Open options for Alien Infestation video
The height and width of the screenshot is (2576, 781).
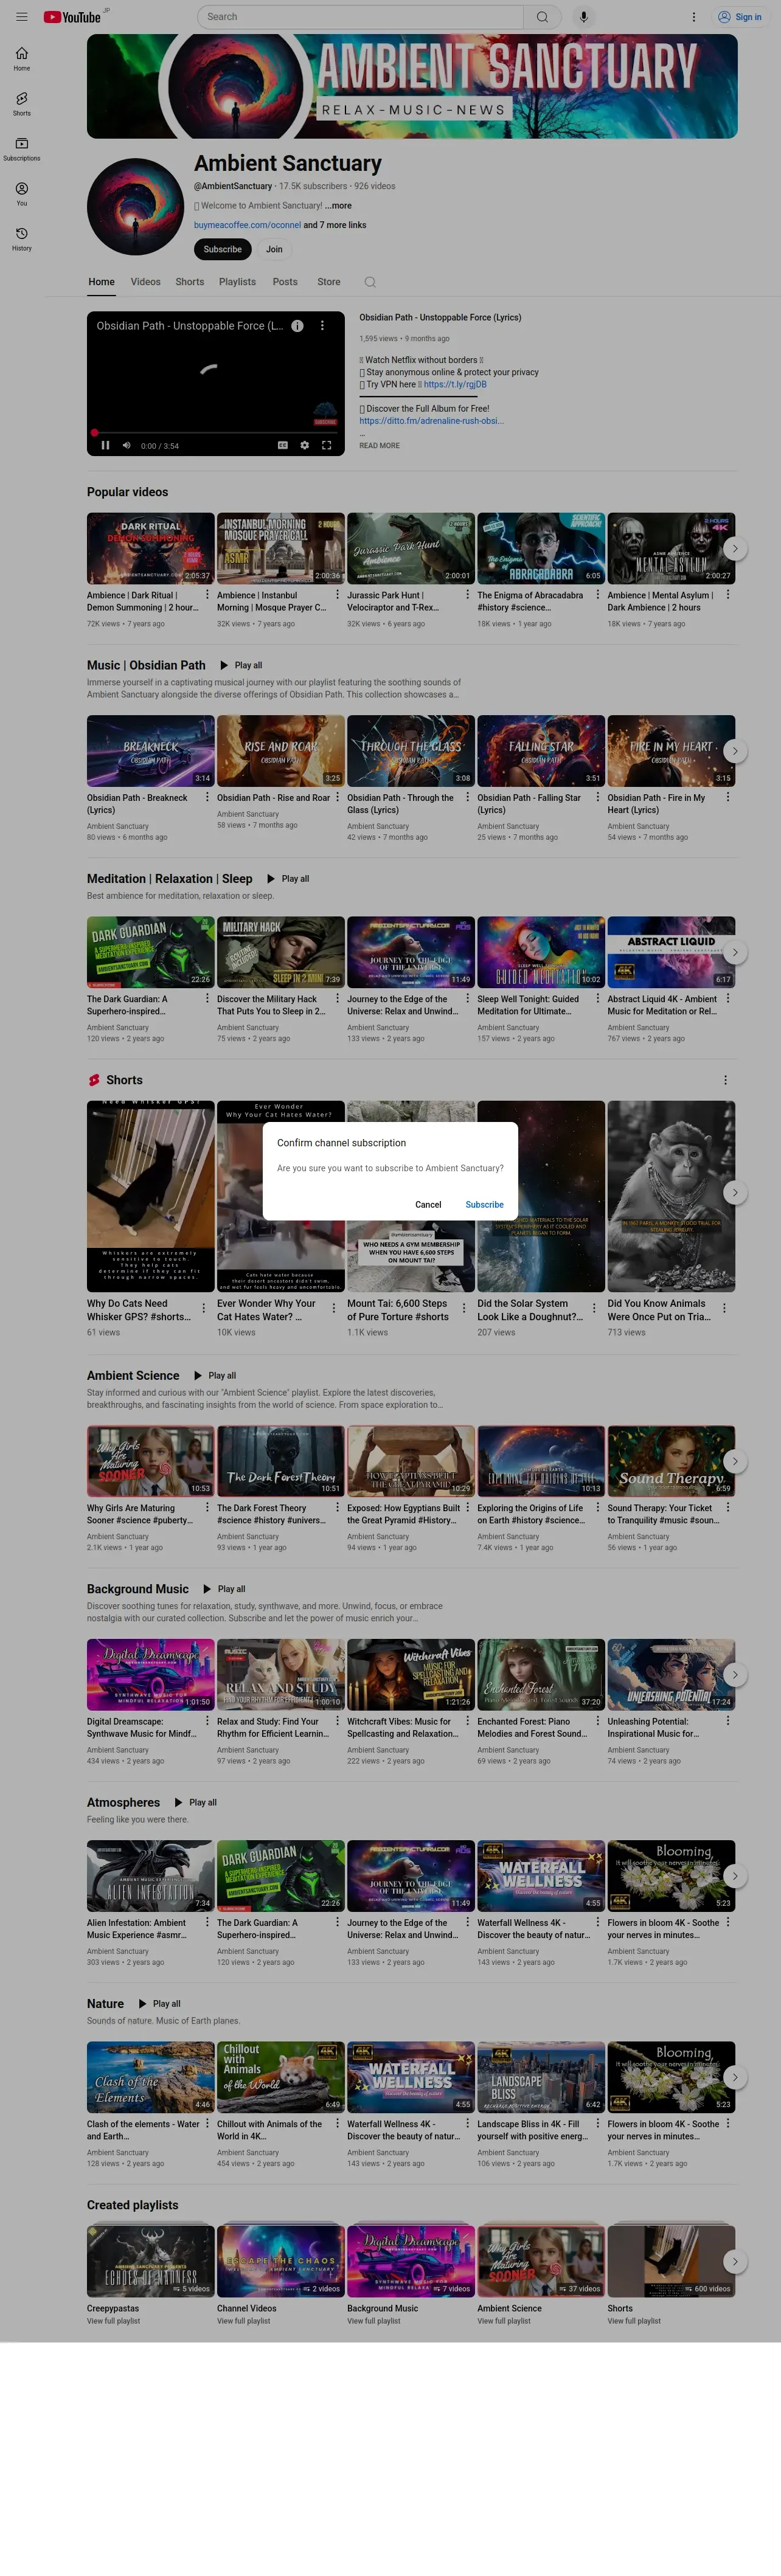[x=207, y=1922]
